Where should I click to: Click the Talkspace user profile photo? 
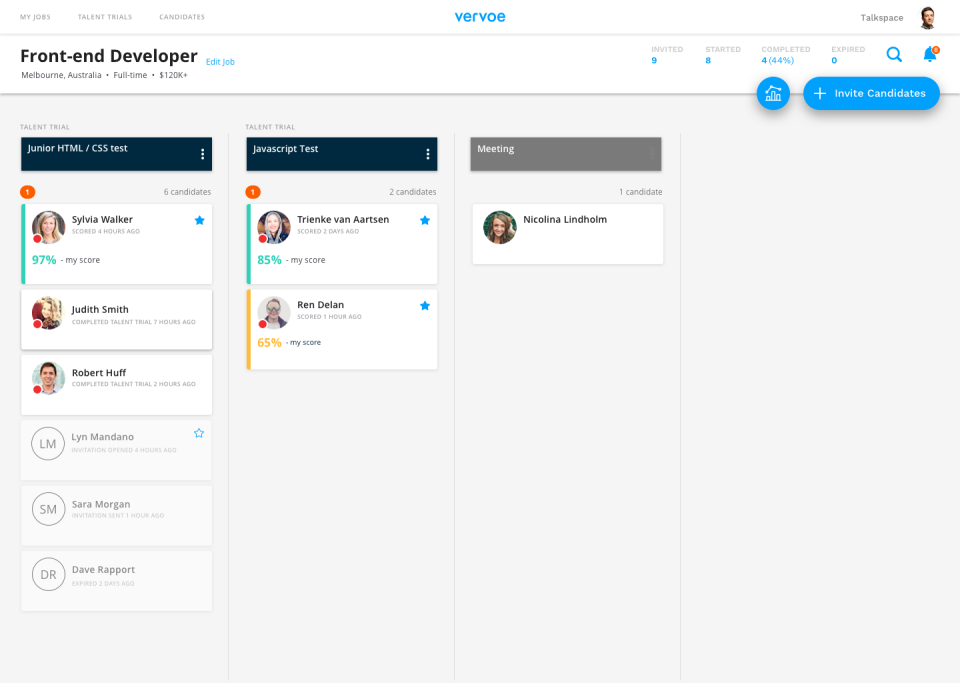click(x=928, y=18)
